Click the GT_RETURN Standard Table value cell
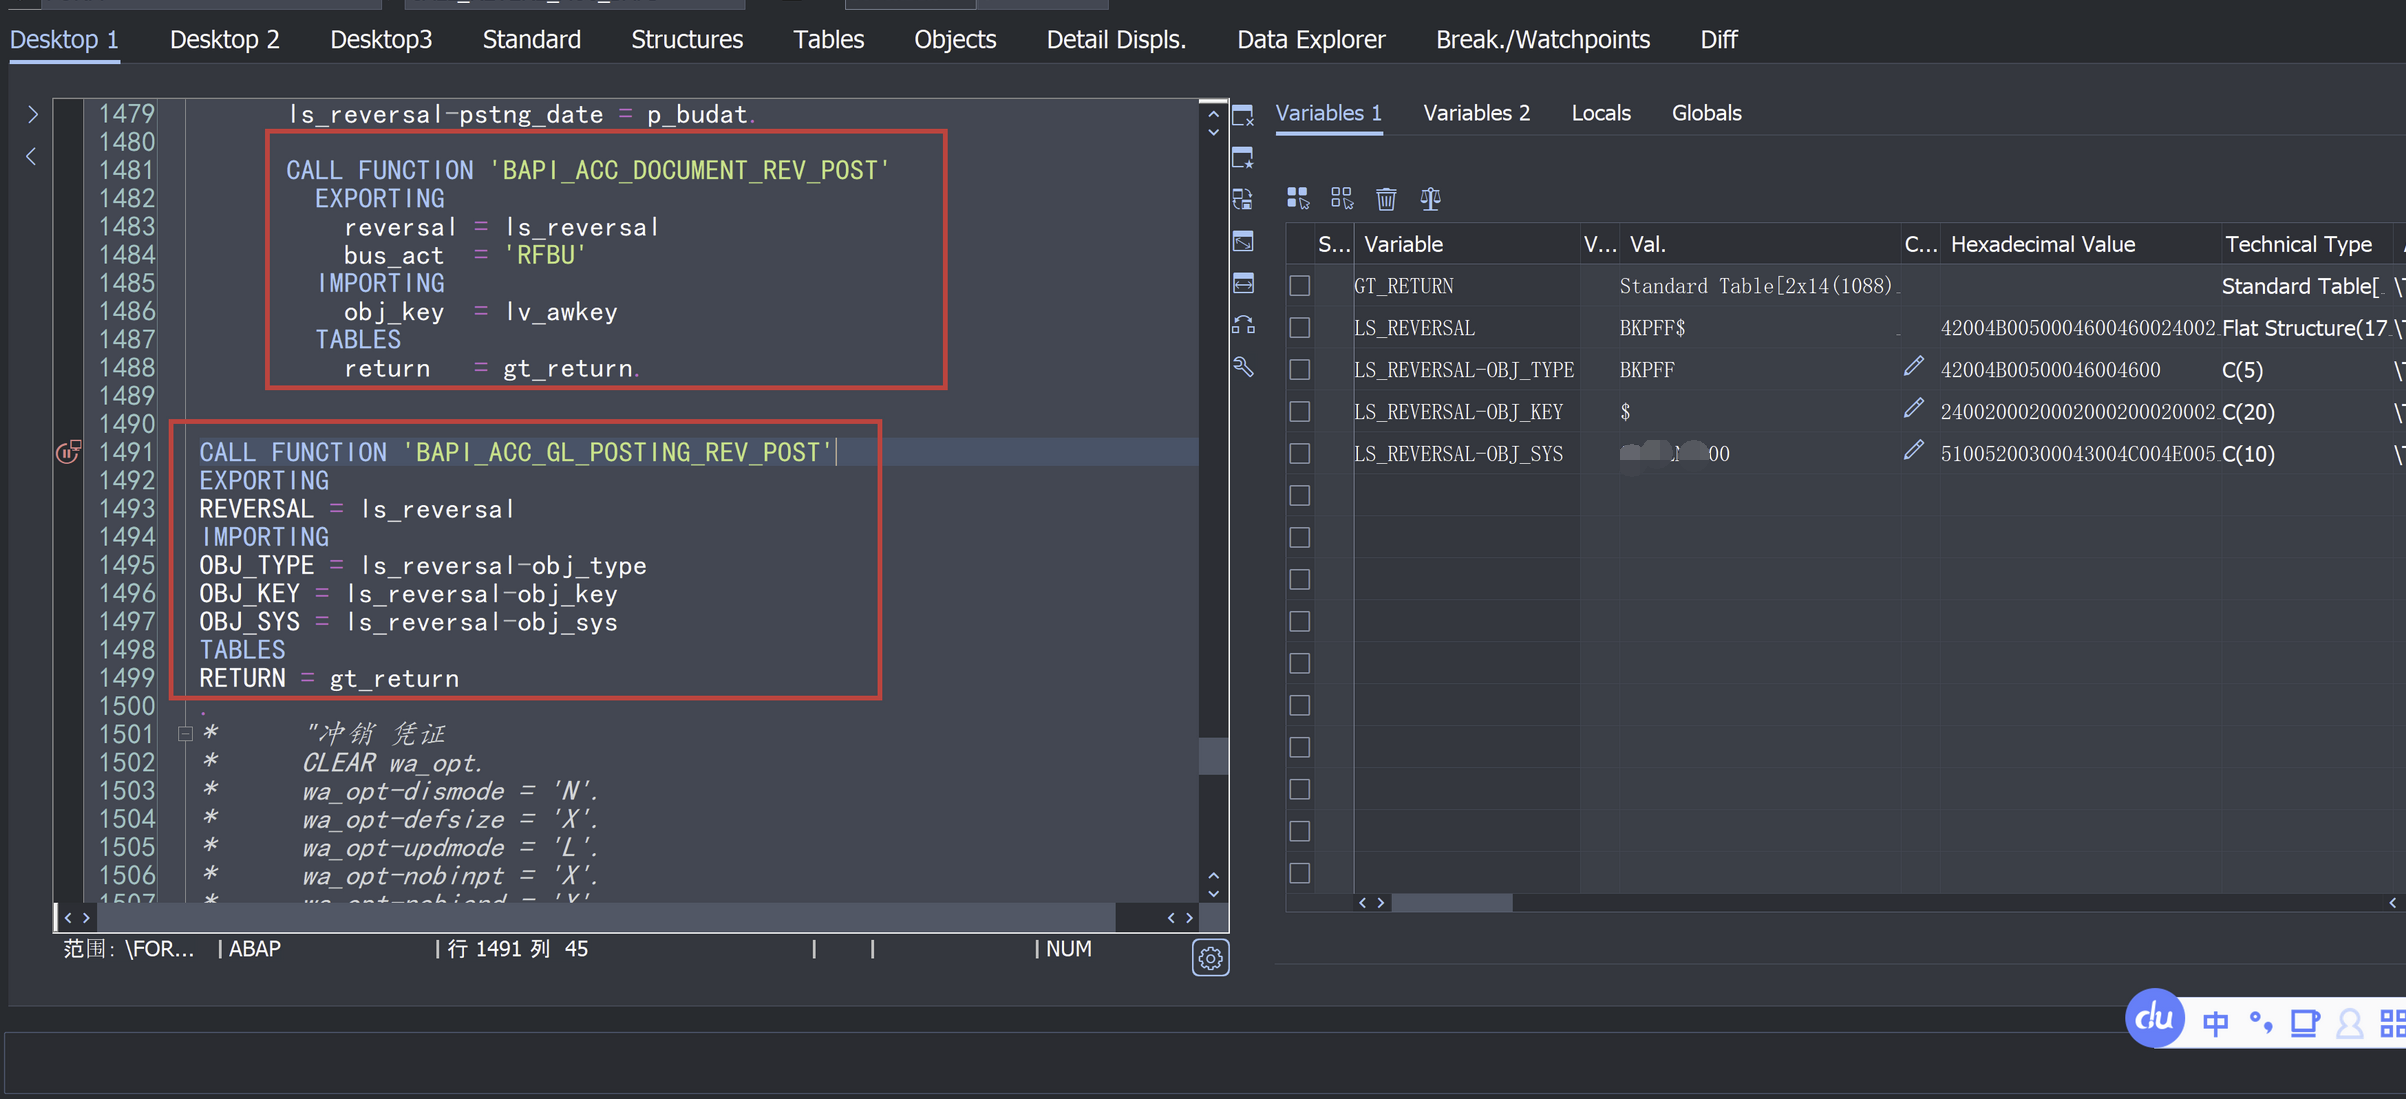Image resolution: width=2406 pixels, height=1099 pixels. (1758, 286)
